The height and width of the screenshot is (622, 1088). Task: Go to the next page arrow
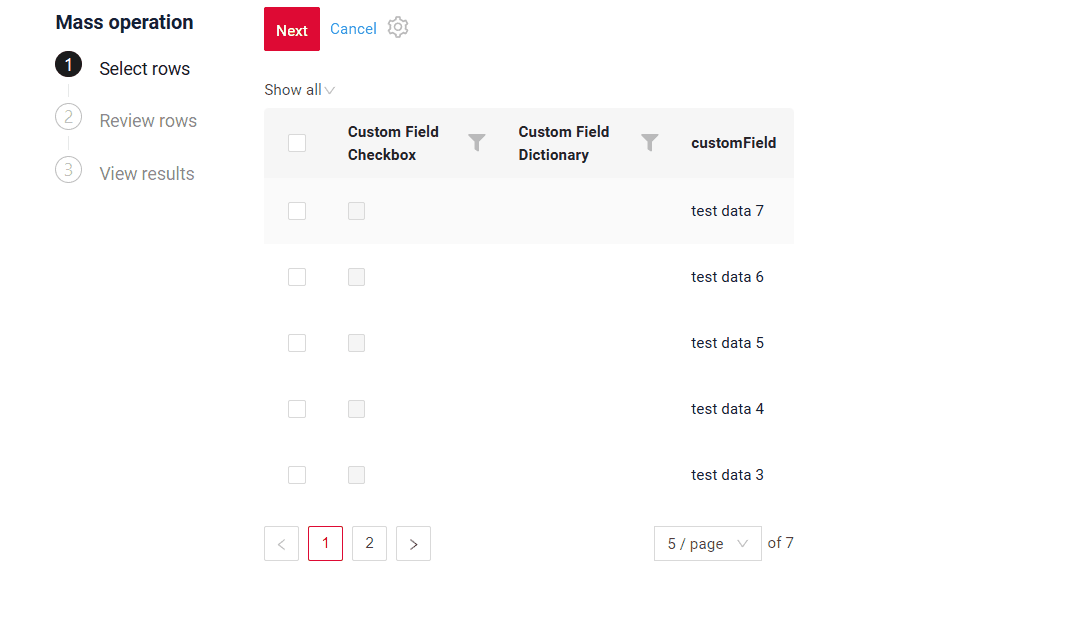(x=413, y=544)
